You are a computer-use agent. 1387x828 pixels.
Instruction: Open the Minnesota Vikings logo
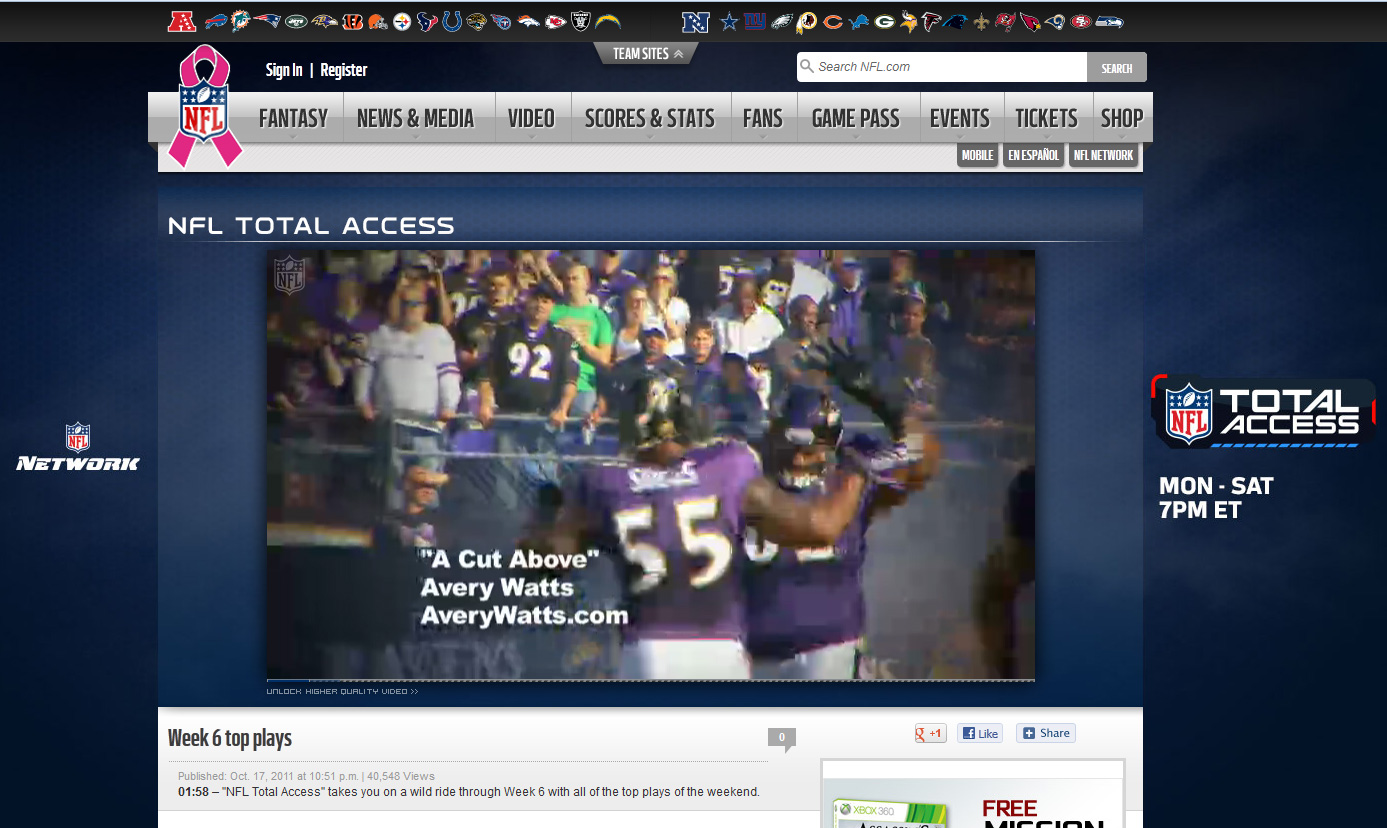(x=908, y=21)
